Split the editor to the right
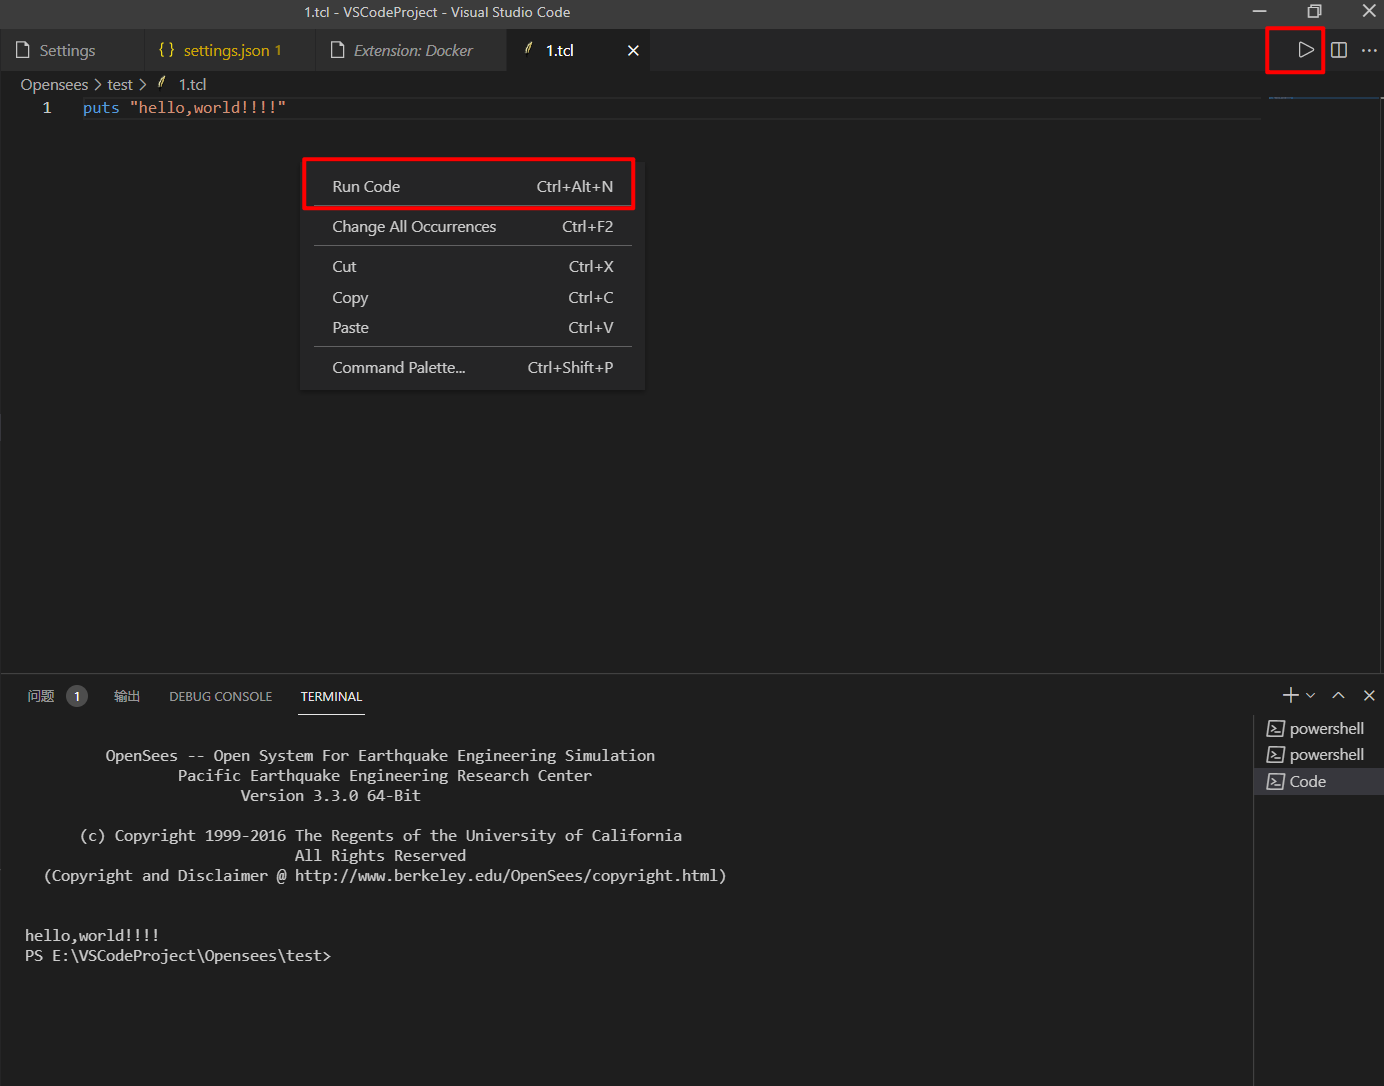Viewport: 1384px width, 1086px height. pyautogui.click(x=1339, y=50)
